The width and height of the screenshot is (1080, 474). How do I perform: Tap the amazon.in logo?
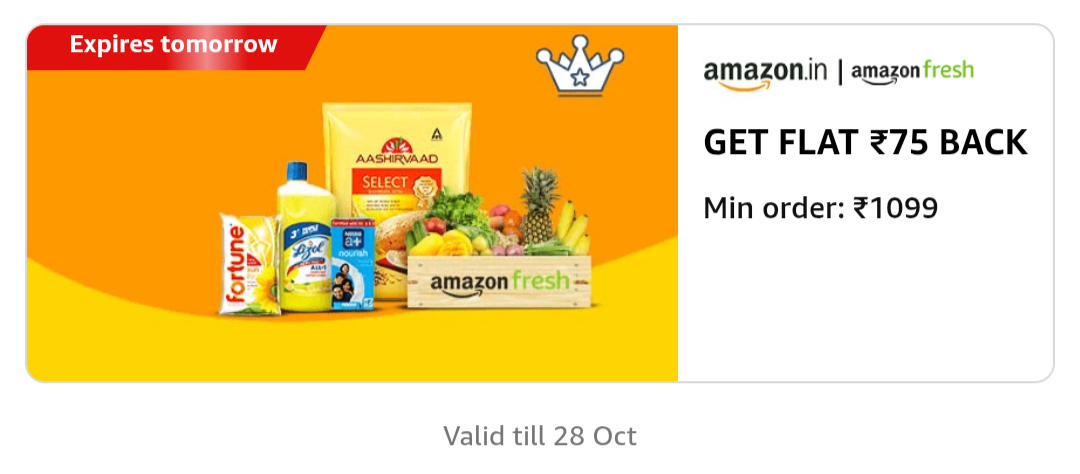tap(765, 74)
